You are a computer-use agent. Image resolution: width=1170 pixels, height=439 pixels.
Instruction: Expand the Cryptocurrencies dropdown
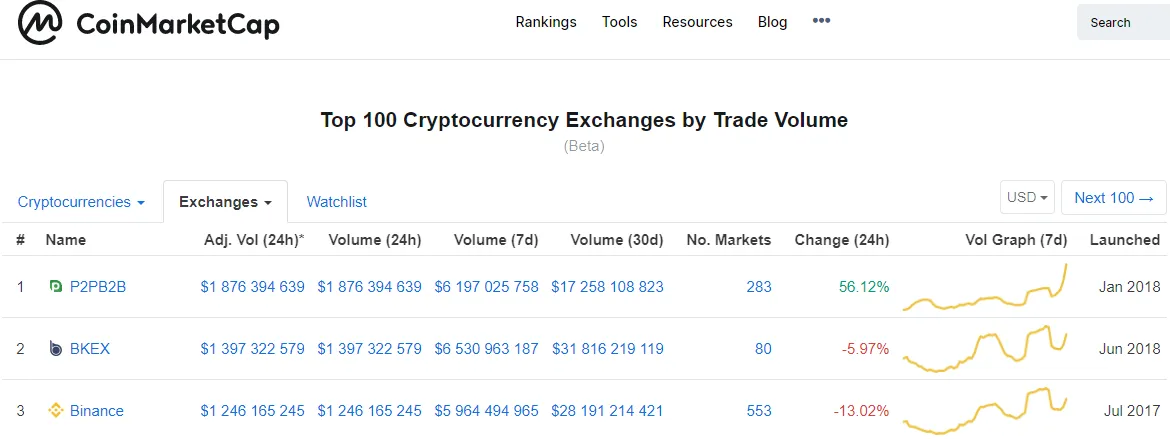click(81, 202)
